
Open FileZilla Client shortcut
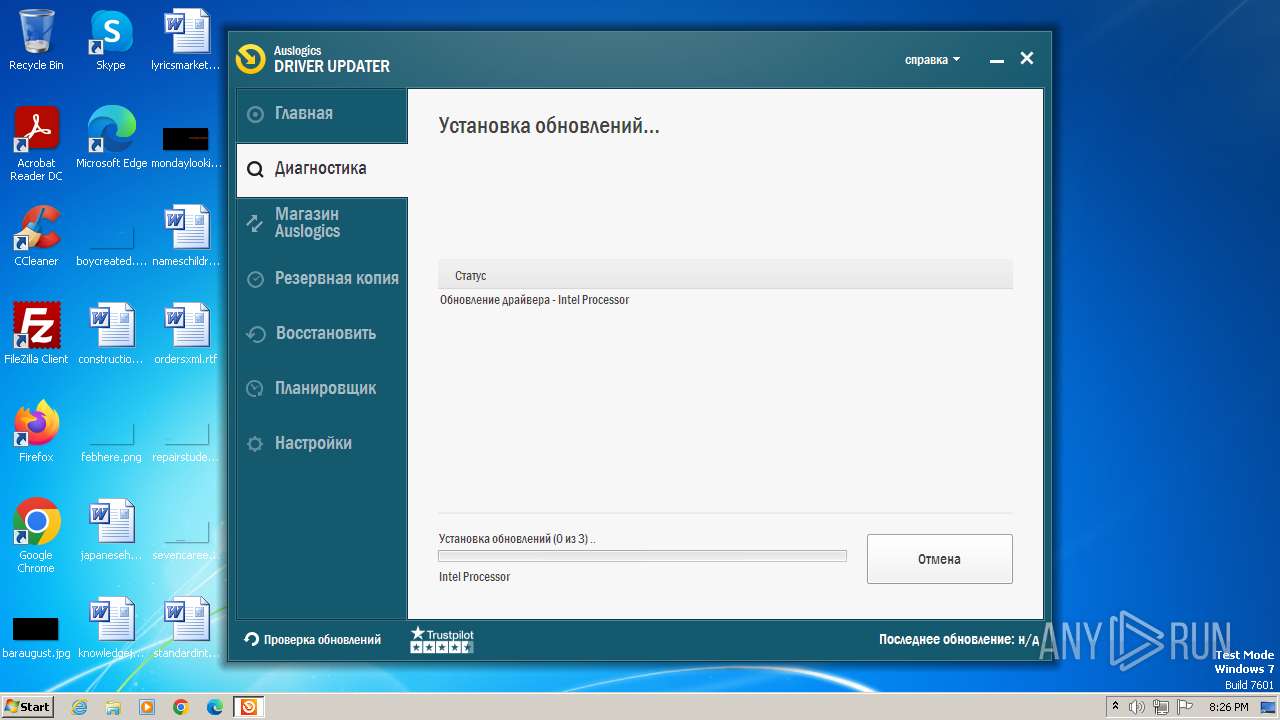pyautogui.click(x=36, y=334)
